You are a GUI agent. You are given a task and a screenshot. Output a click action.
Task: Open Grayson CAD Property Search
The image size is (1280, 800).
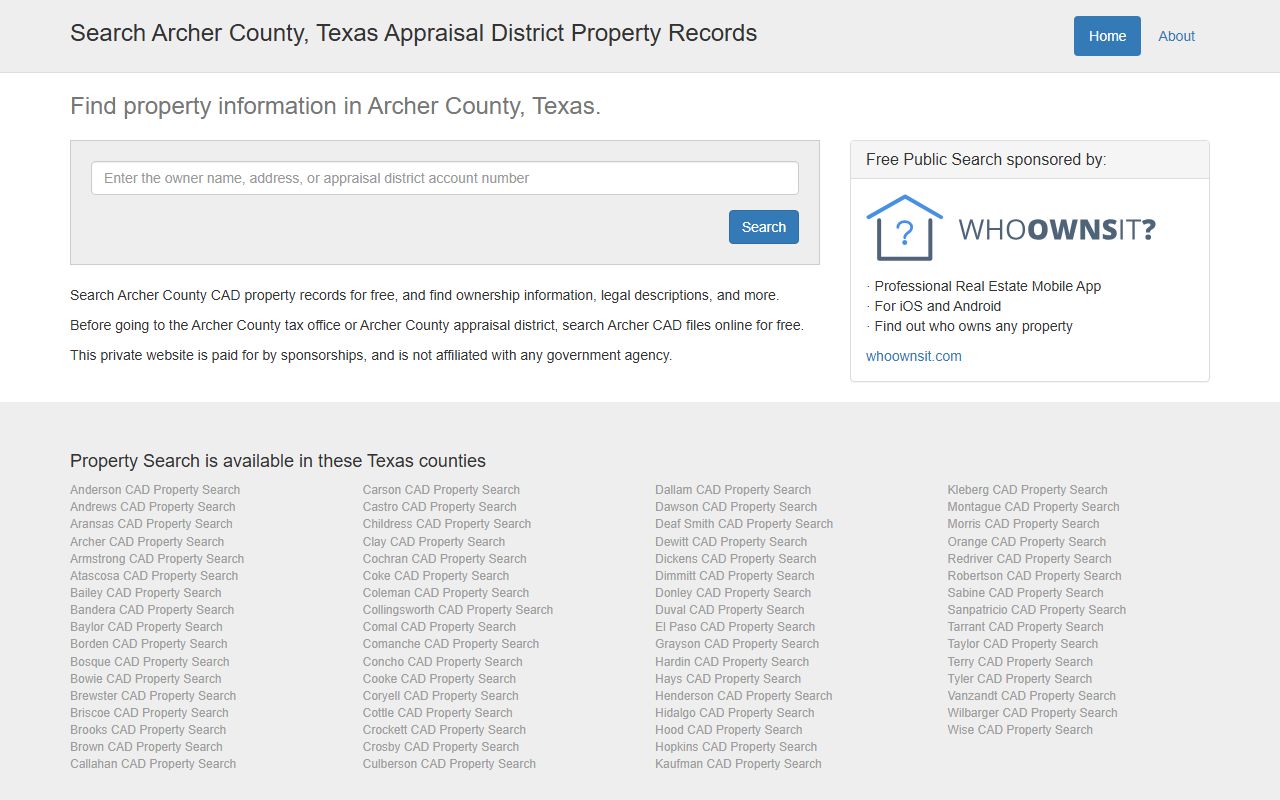coord(737,644)
